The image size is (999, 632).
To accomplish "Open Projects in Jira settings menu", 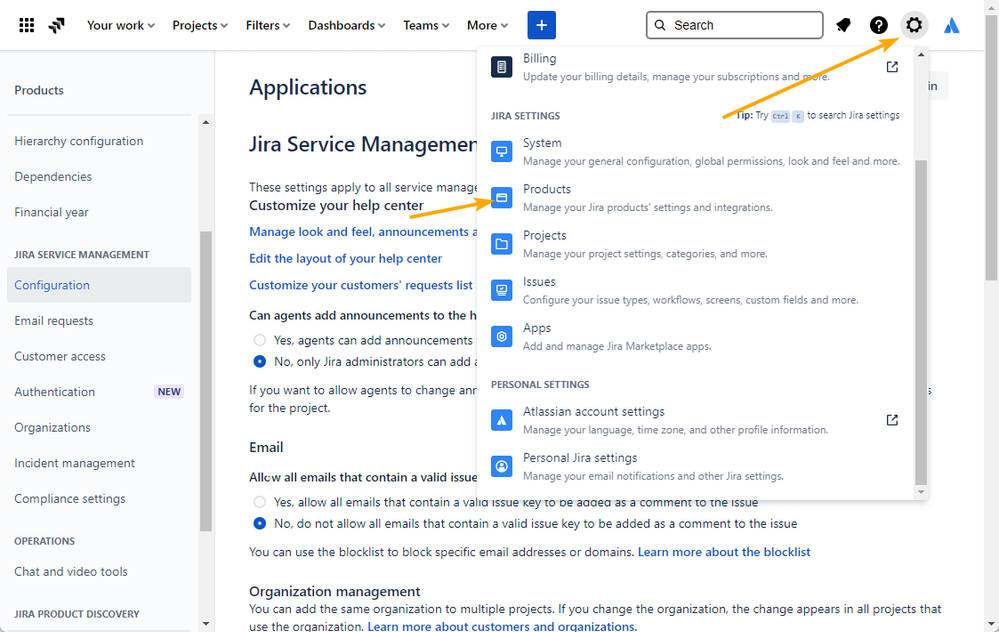I will [696, 244].
